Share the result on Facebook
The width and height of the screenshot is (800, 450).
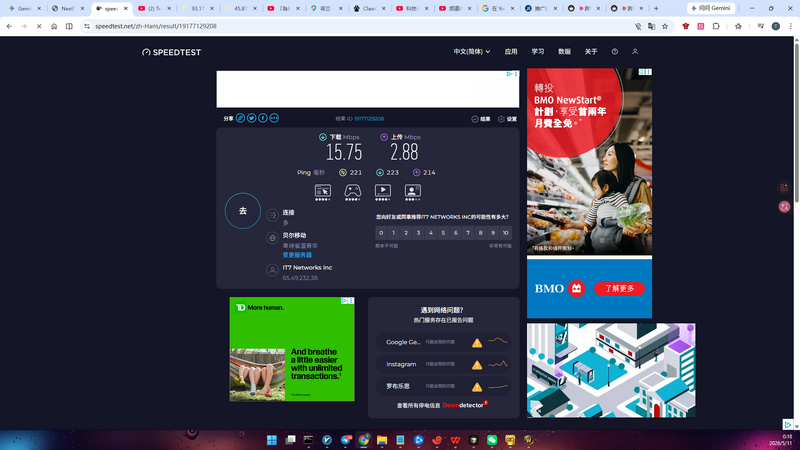(x=263, y=118)
